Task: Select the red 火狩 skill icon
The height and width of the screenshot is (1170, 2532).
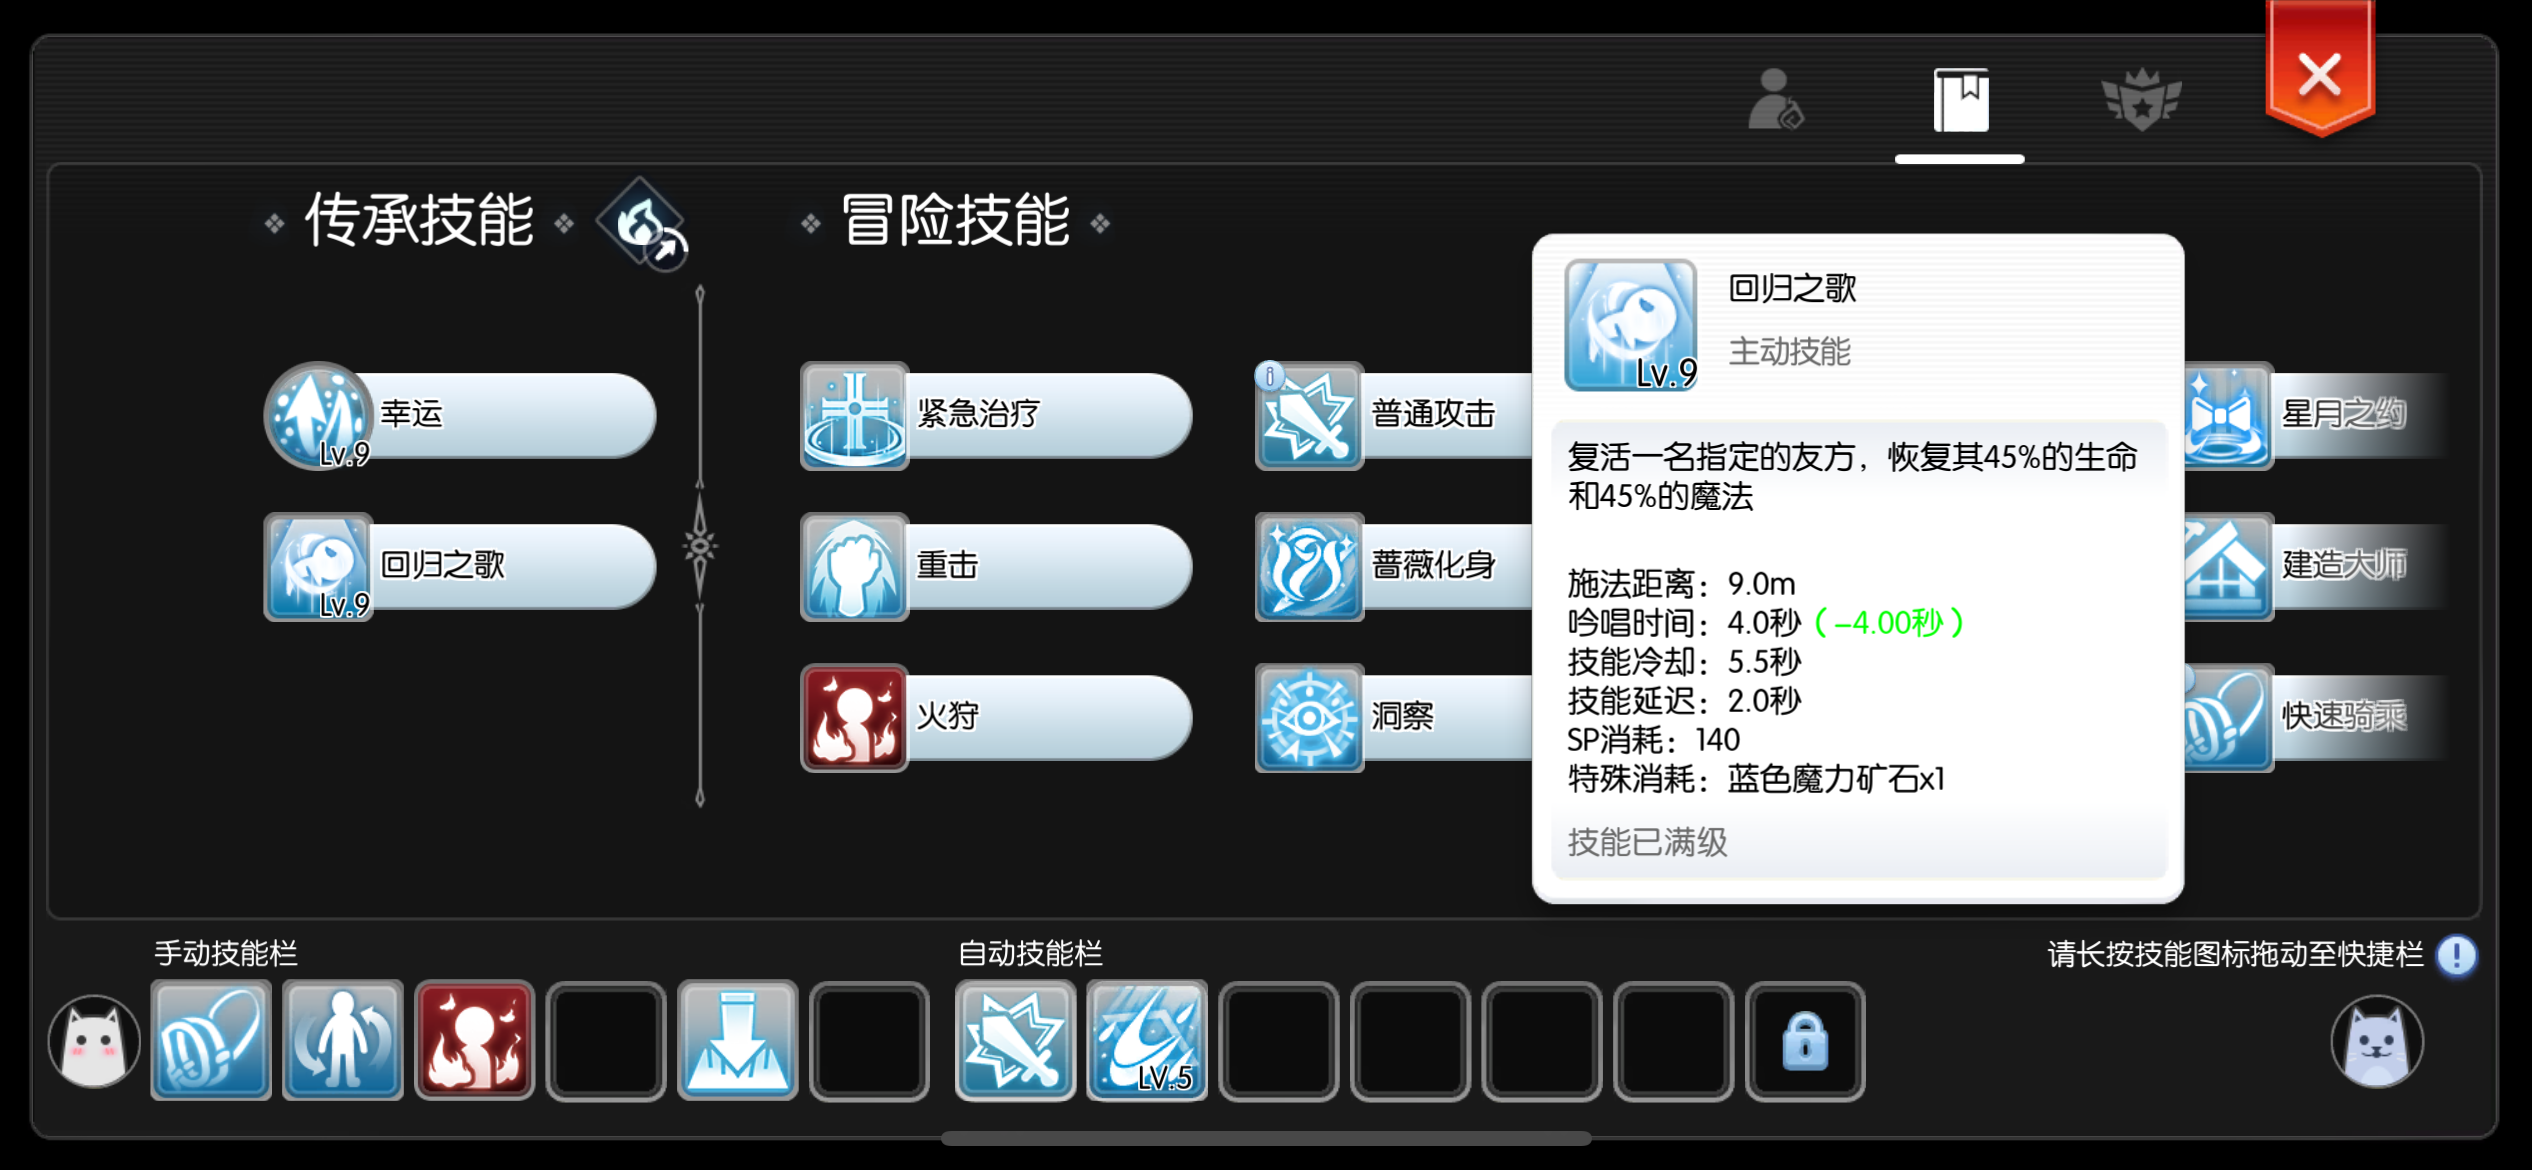Action: tap(854, 717)
